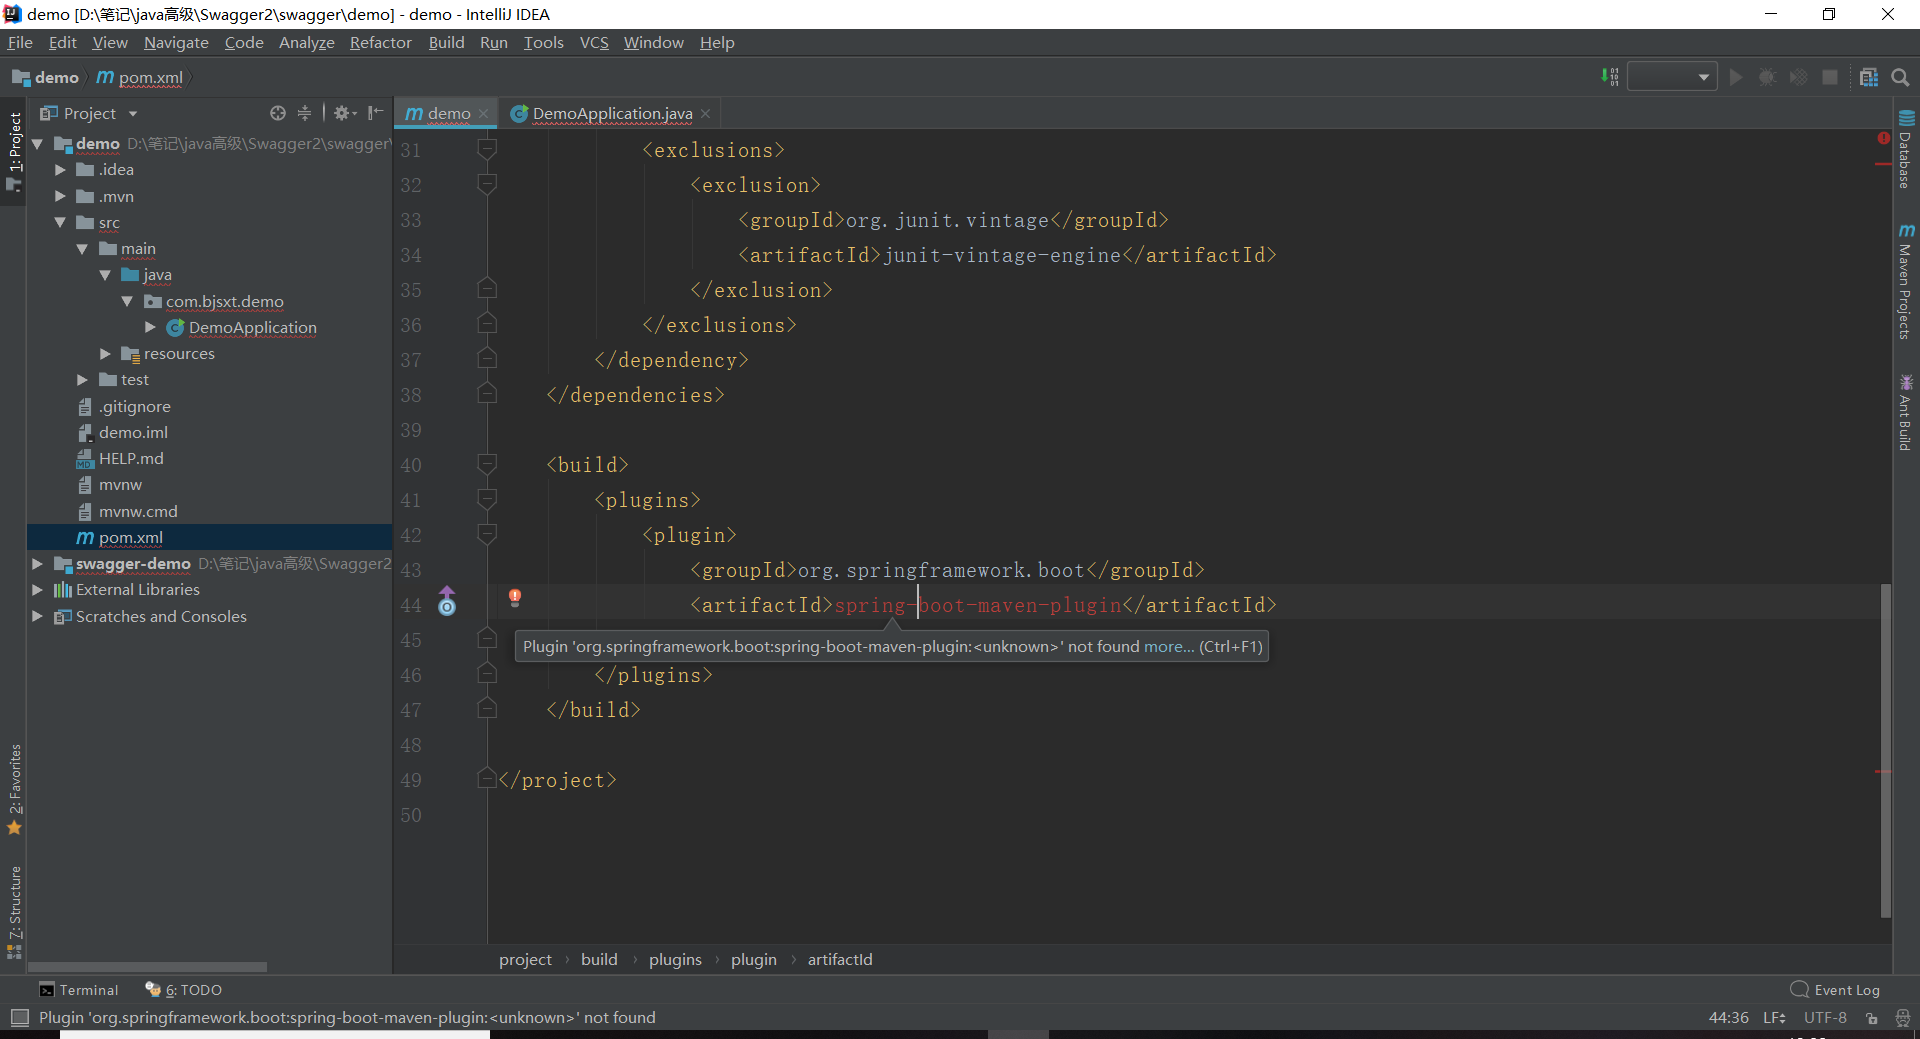
Task: Toggle the Z: Structure tool window
Action: tap(14, 912)
